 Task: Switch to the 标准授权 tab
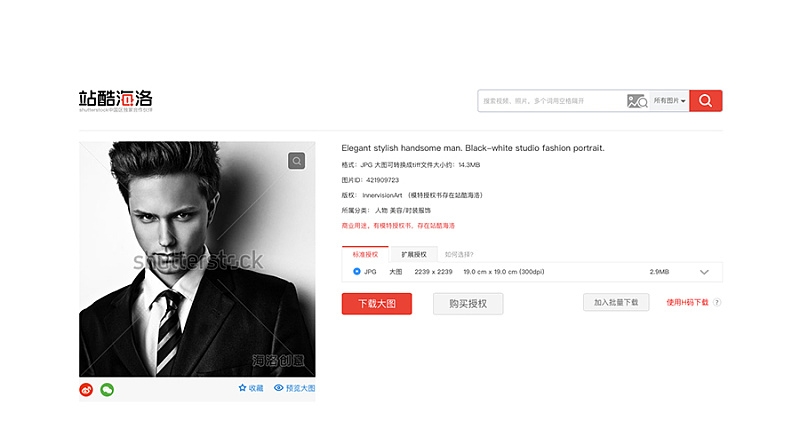click(365, 254)
